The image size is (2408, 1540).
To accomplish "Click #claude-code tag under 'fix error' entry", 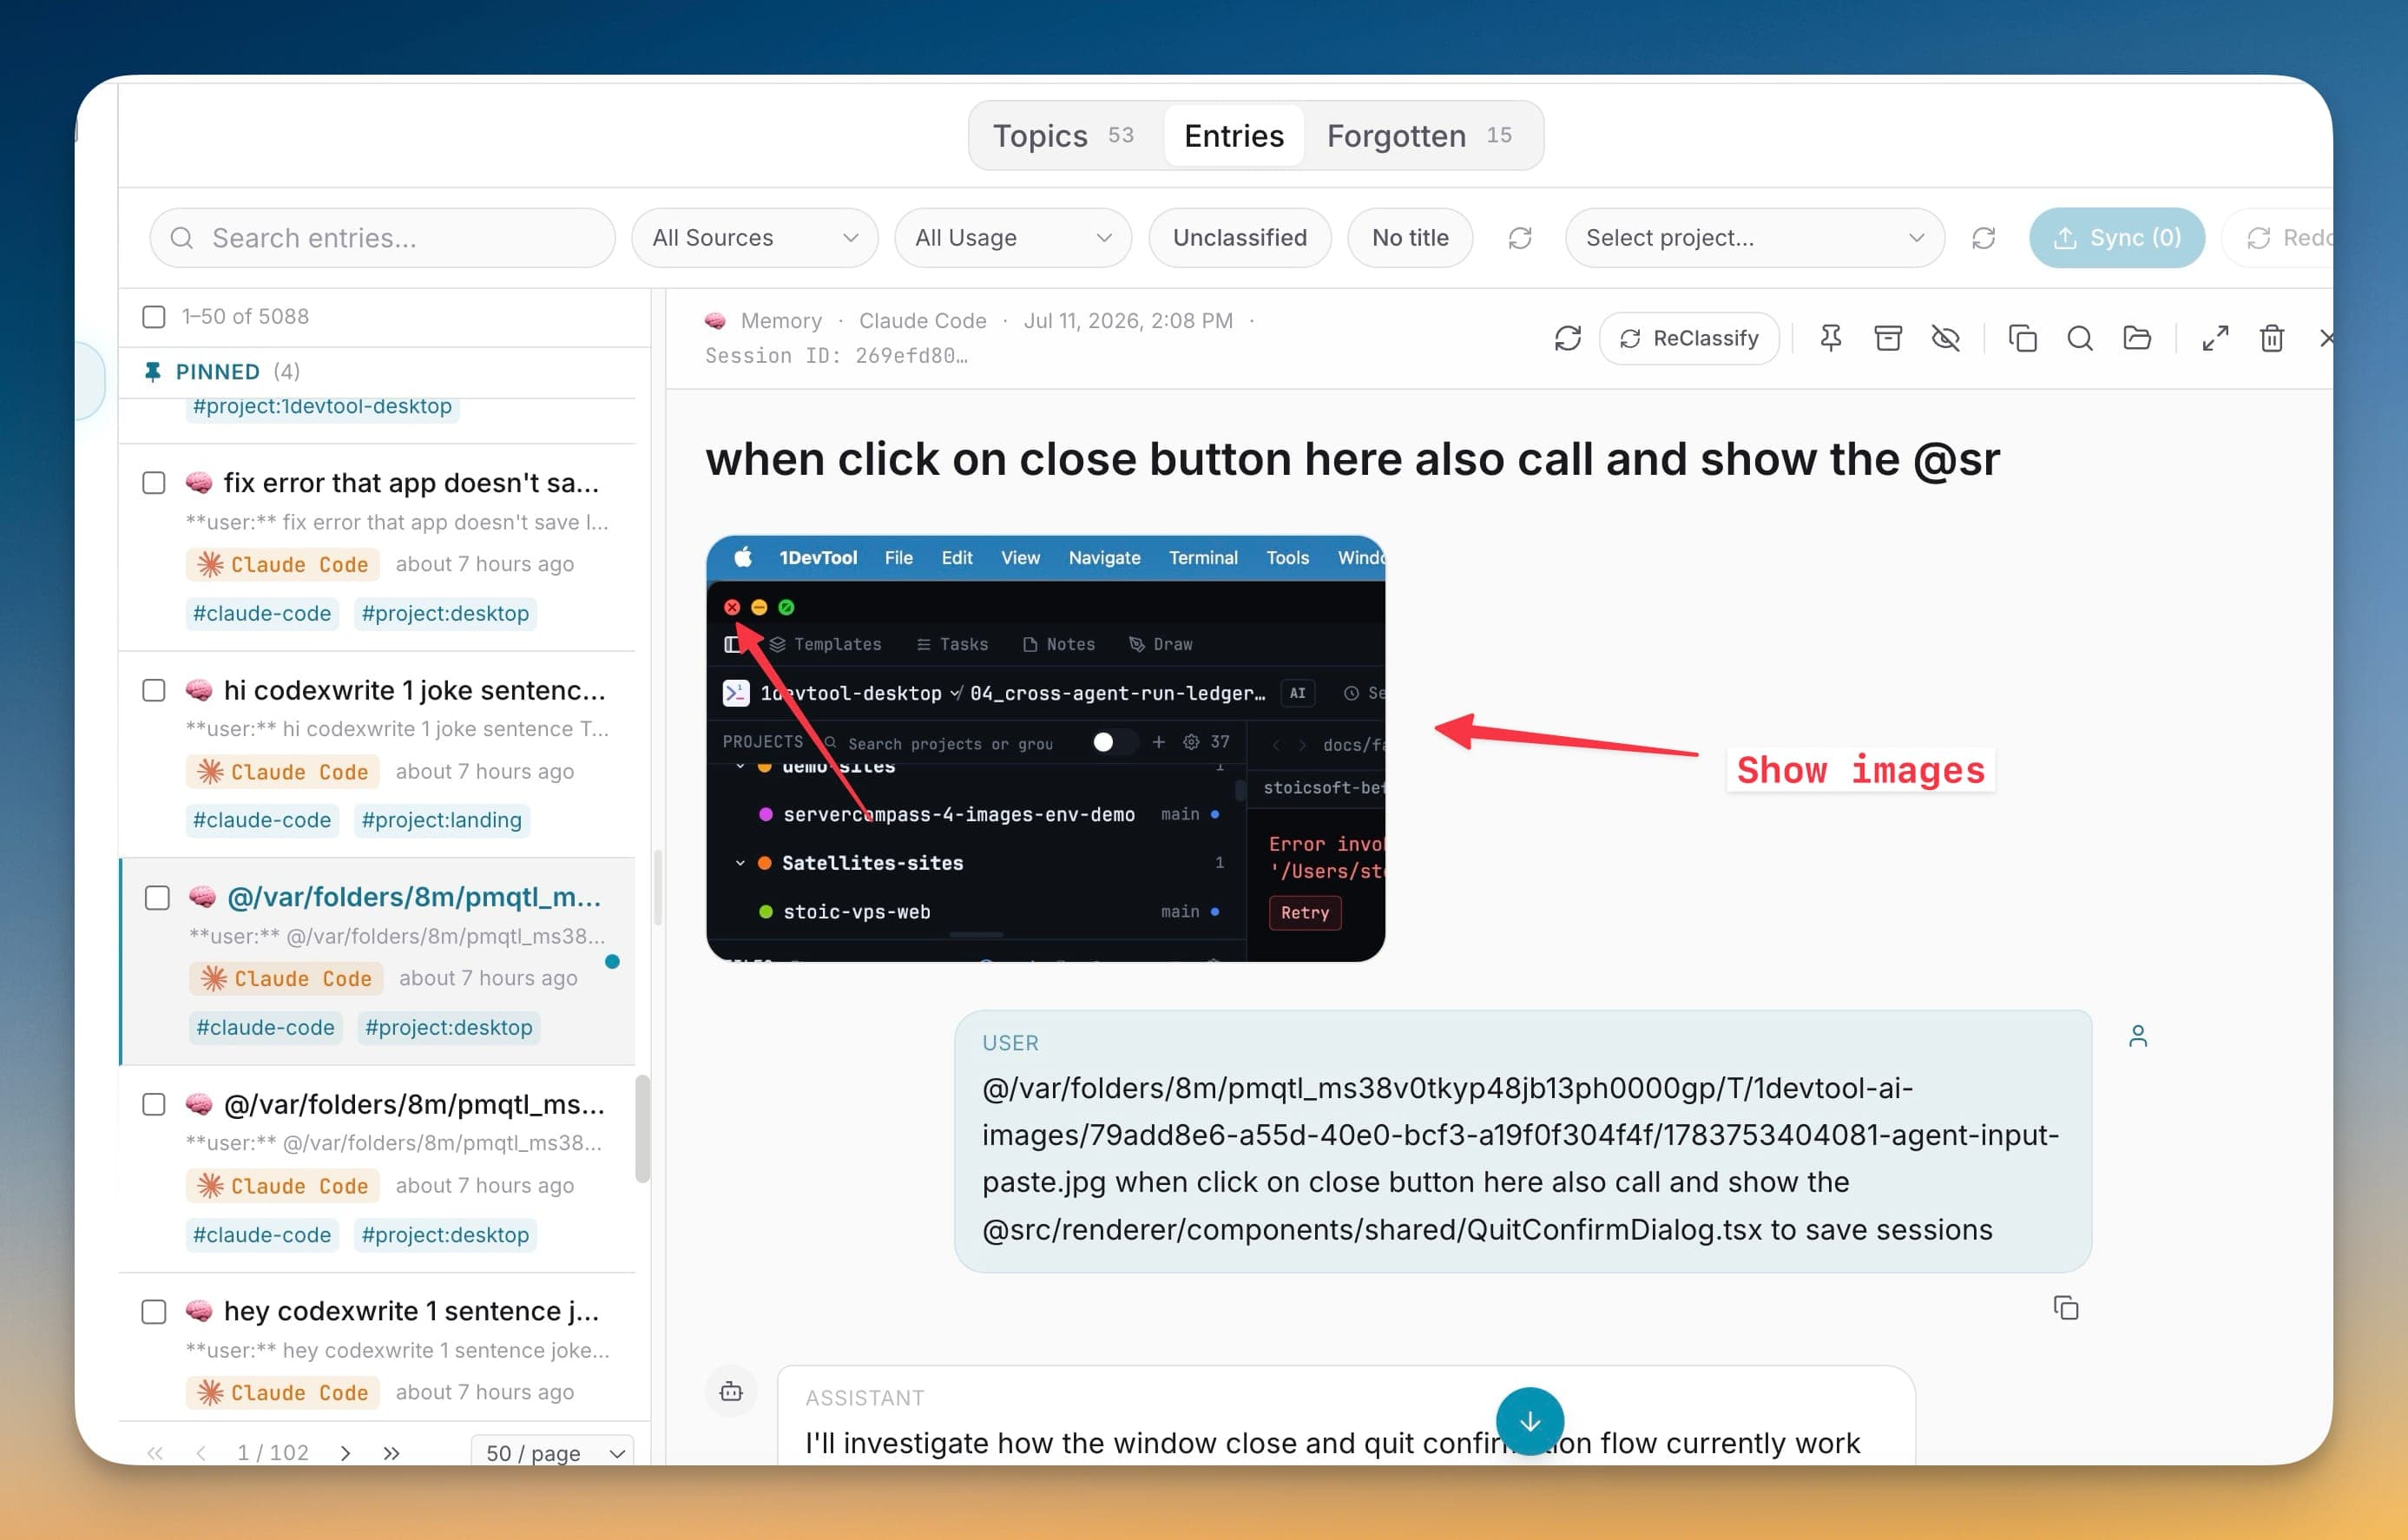I will (x=261, y=613).
